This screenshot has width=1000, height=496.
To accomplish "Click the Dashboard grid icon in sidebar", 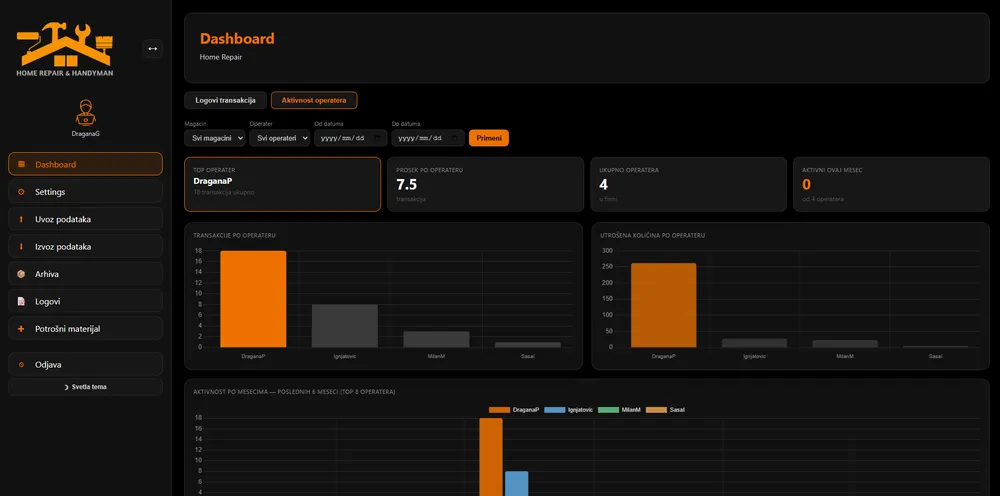I will coord(21,164).
